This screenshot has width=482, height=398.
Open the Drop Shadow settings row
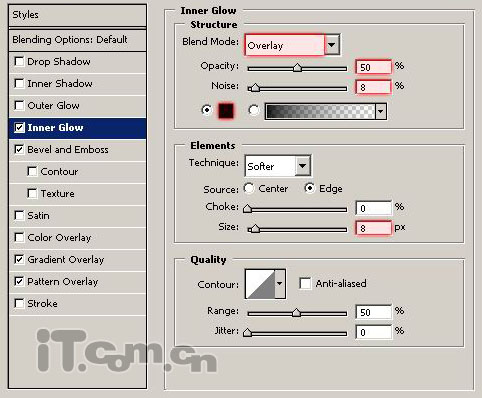tap(77, 62)
